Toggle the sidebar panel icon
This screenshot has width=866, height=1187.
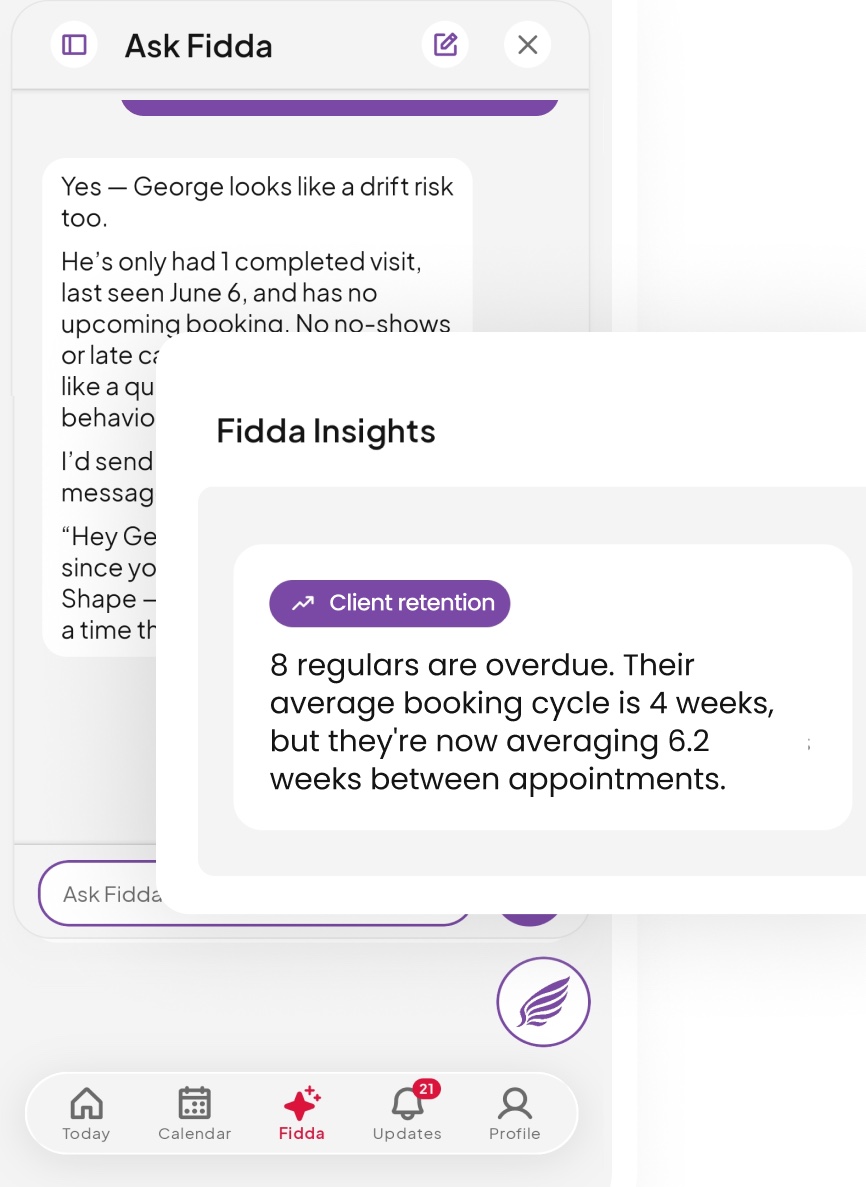(x=74, y=45)
